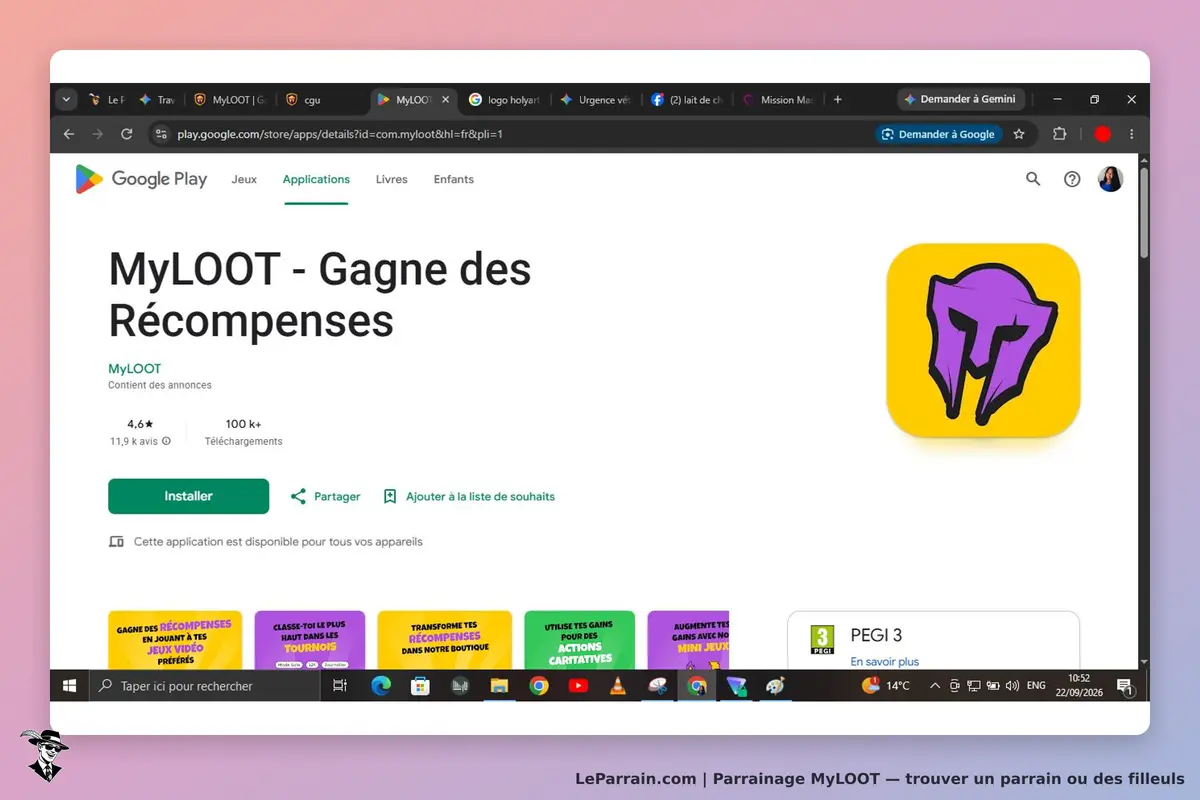
Task: Open File Explorer from taskbar
Action: pyautogui.click(x=500, y=686)
